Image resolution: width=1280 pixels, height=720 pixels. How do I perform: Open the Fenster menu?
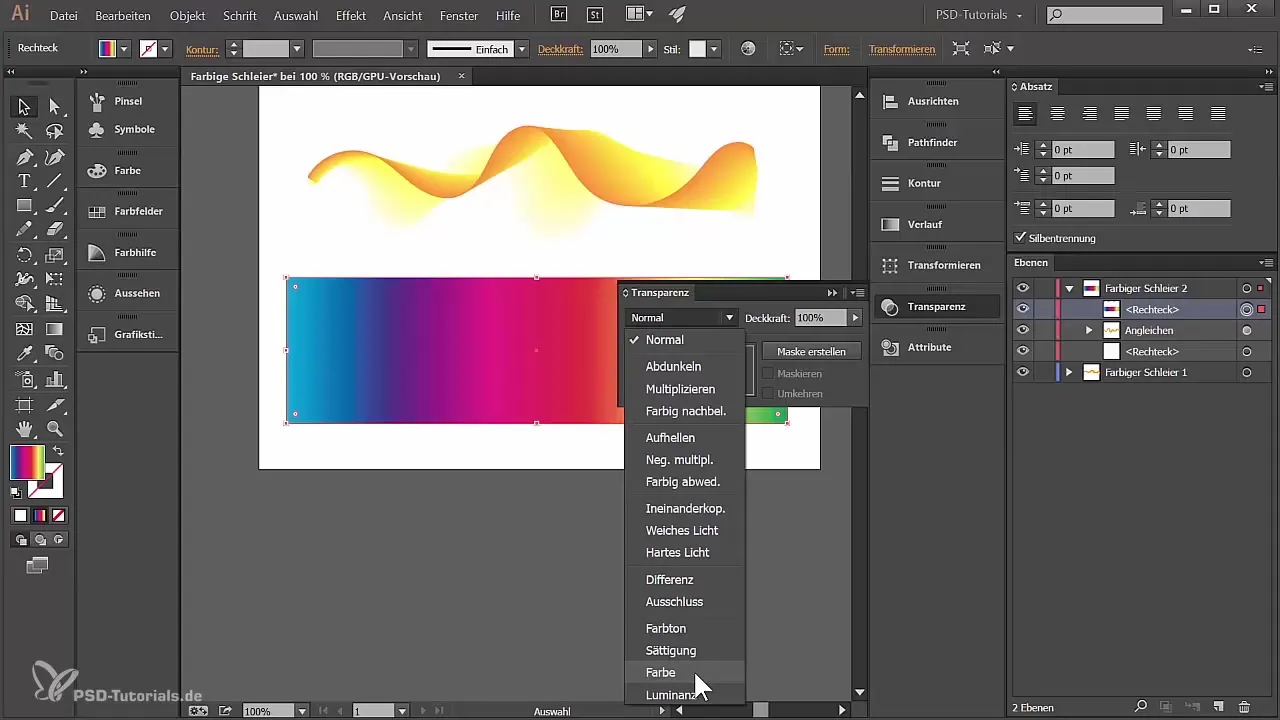[x=458, y=16]
